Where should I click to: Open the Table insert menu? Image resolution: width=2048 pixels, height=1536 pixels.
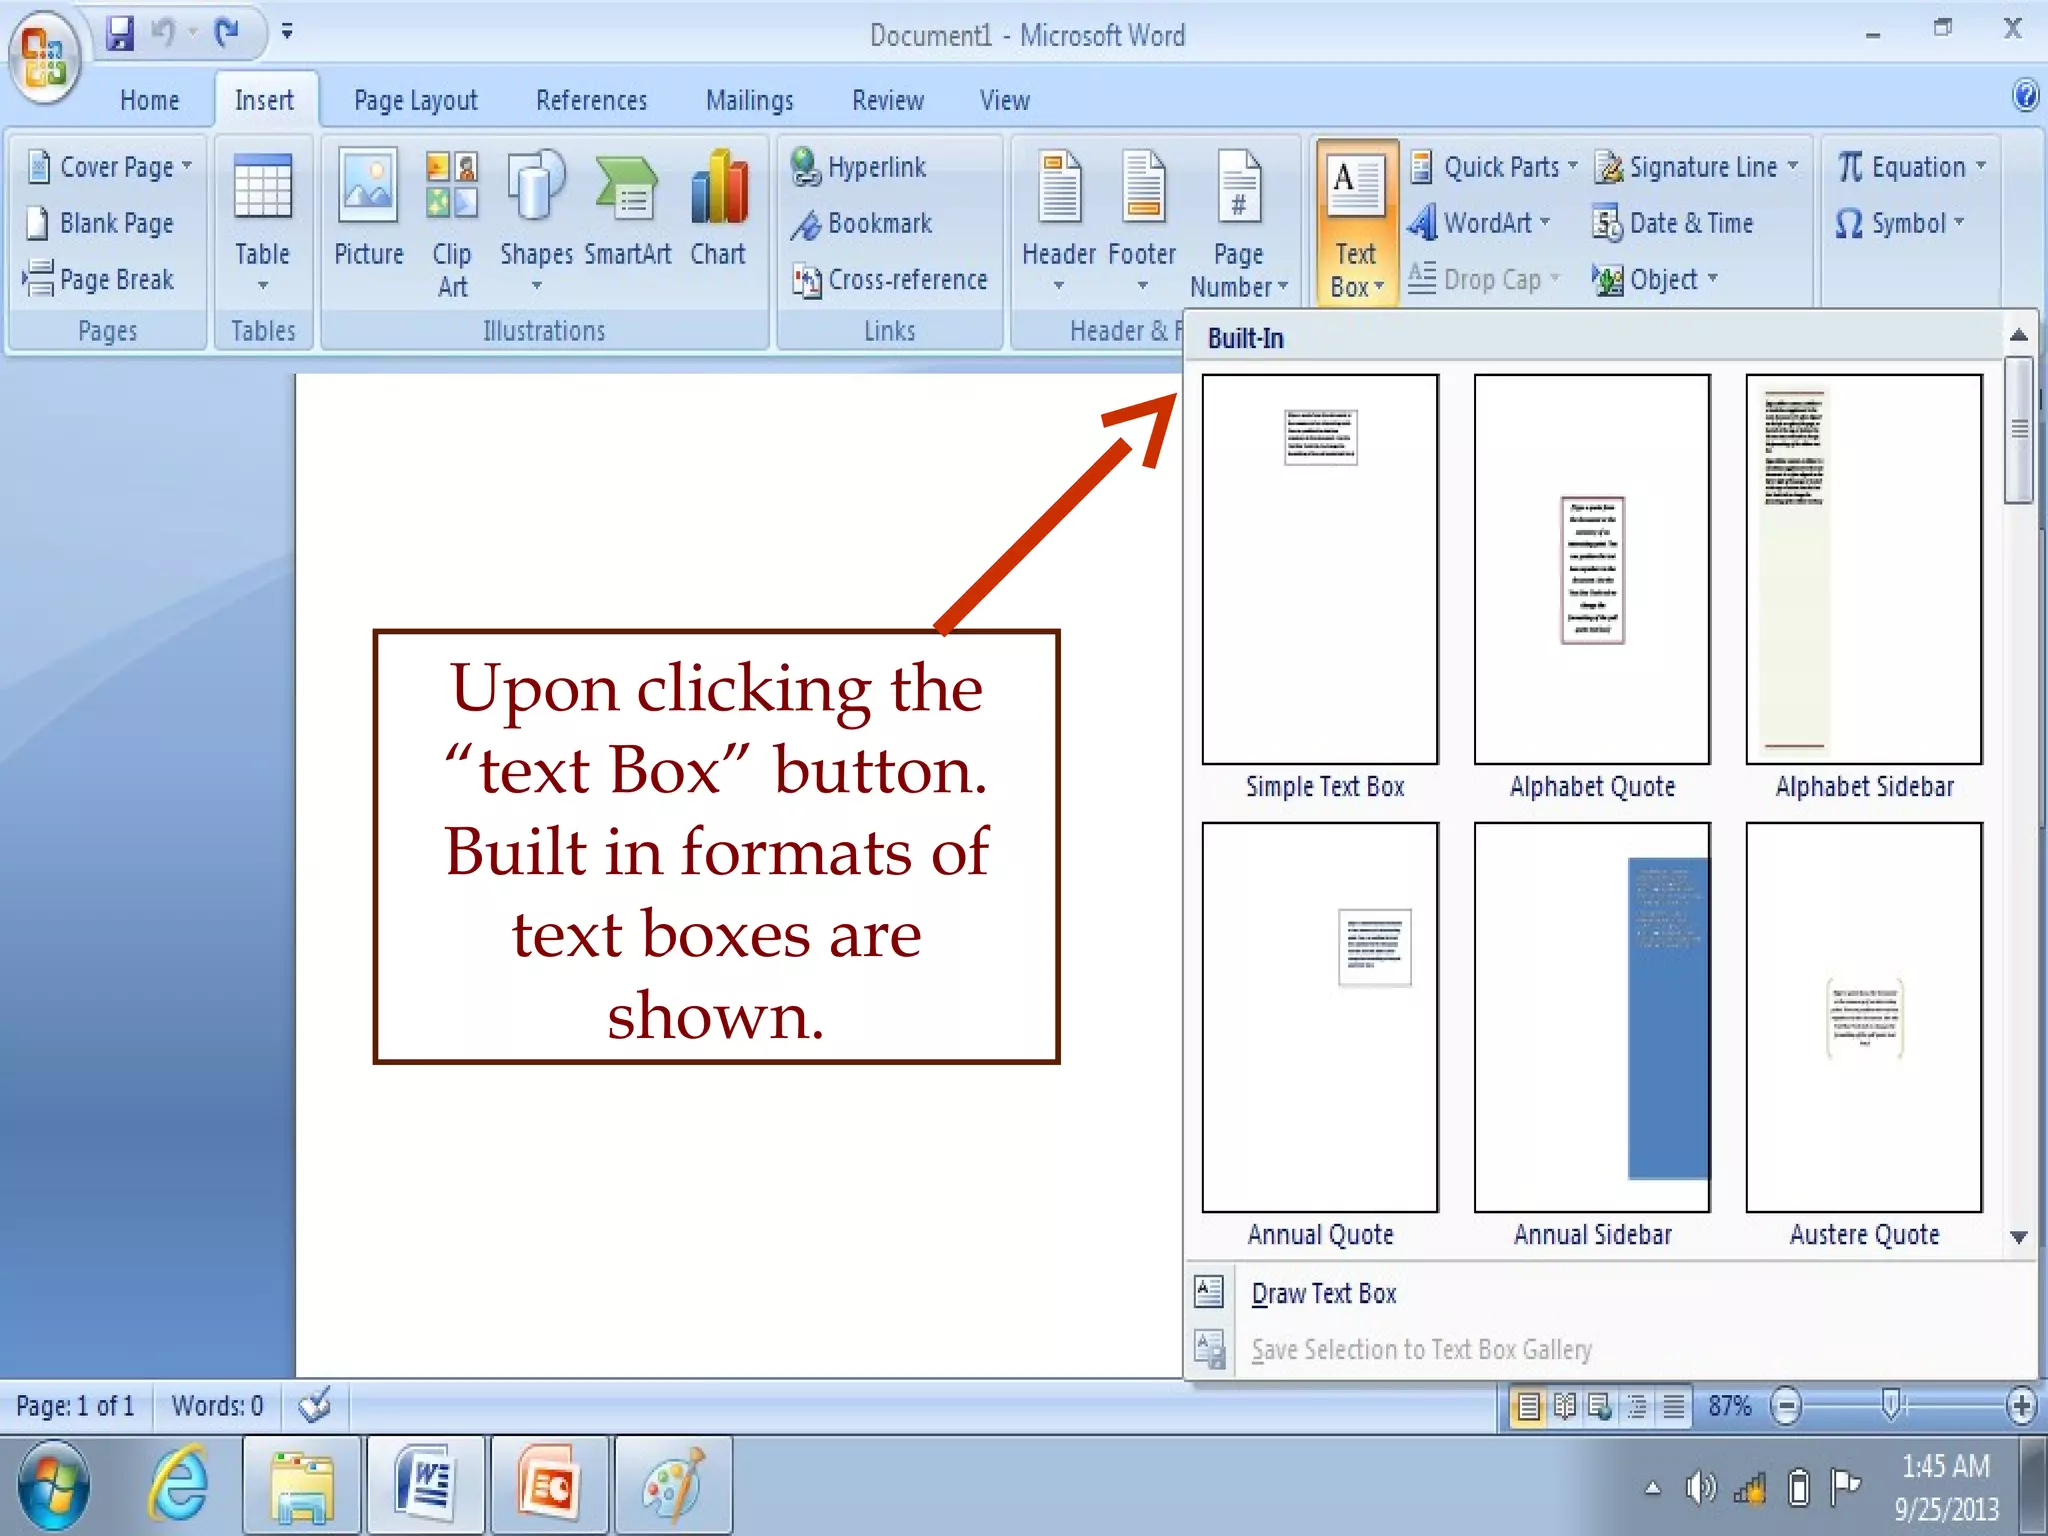(262, 222)
